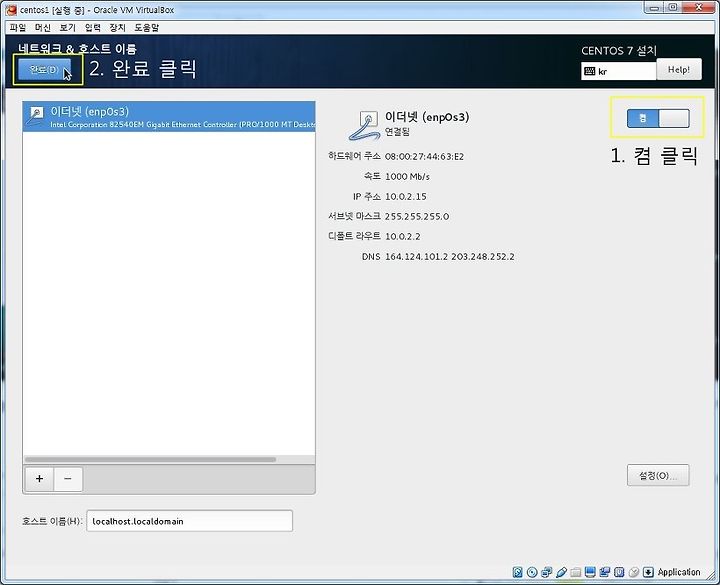
Task: Open the 도움말 menu
Action: tap(146, 28)
